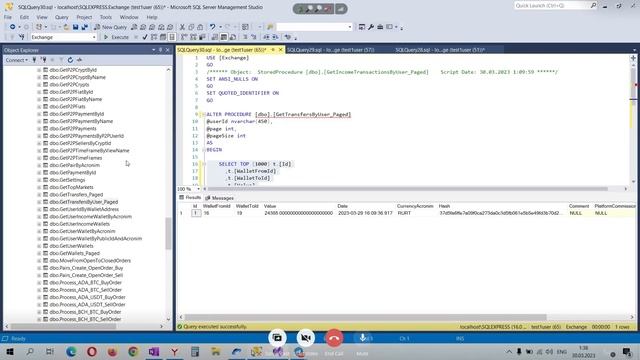The image size is (640, 360).
Task: Toggle Include Actual Execution Plan
Action: (184, 37)
